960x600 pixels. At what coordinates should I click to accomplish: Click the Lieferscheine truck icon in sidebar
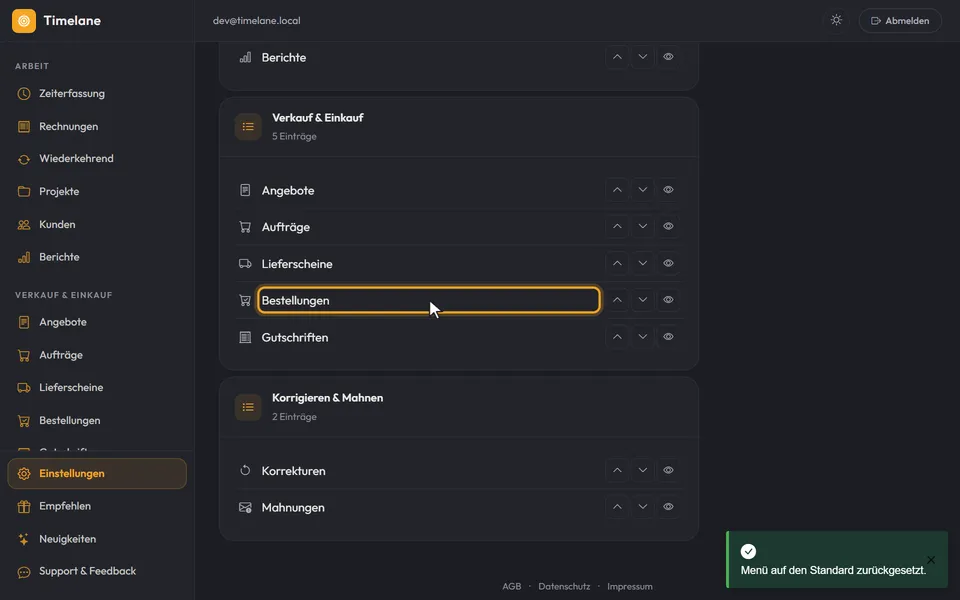tap(24, 388)
